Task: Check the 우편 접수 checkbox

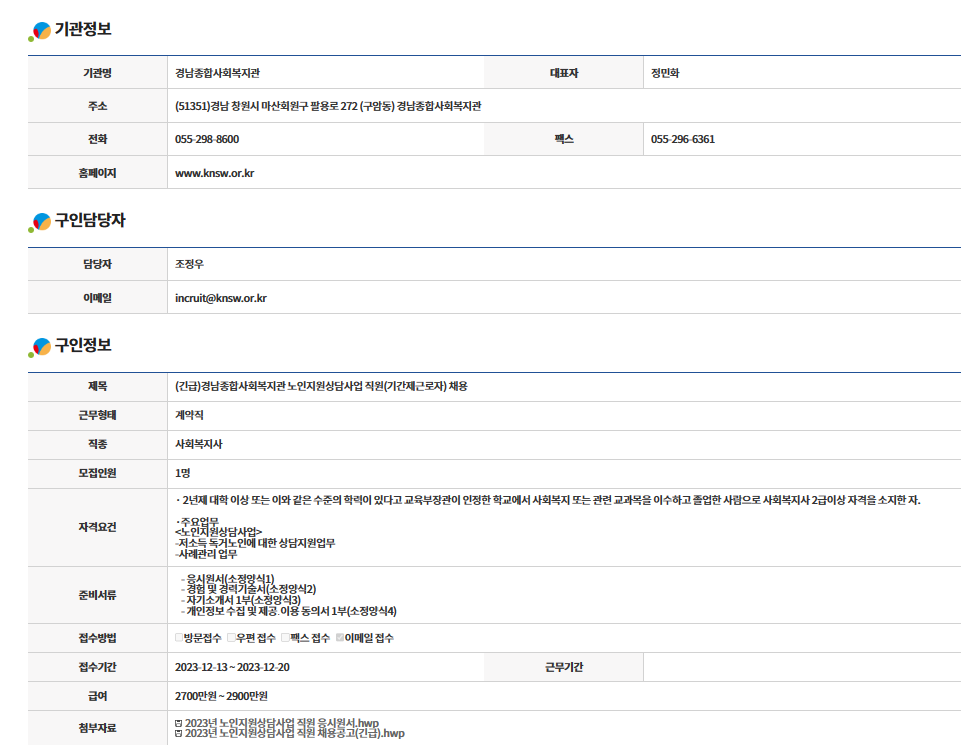Action: [232, 638]
